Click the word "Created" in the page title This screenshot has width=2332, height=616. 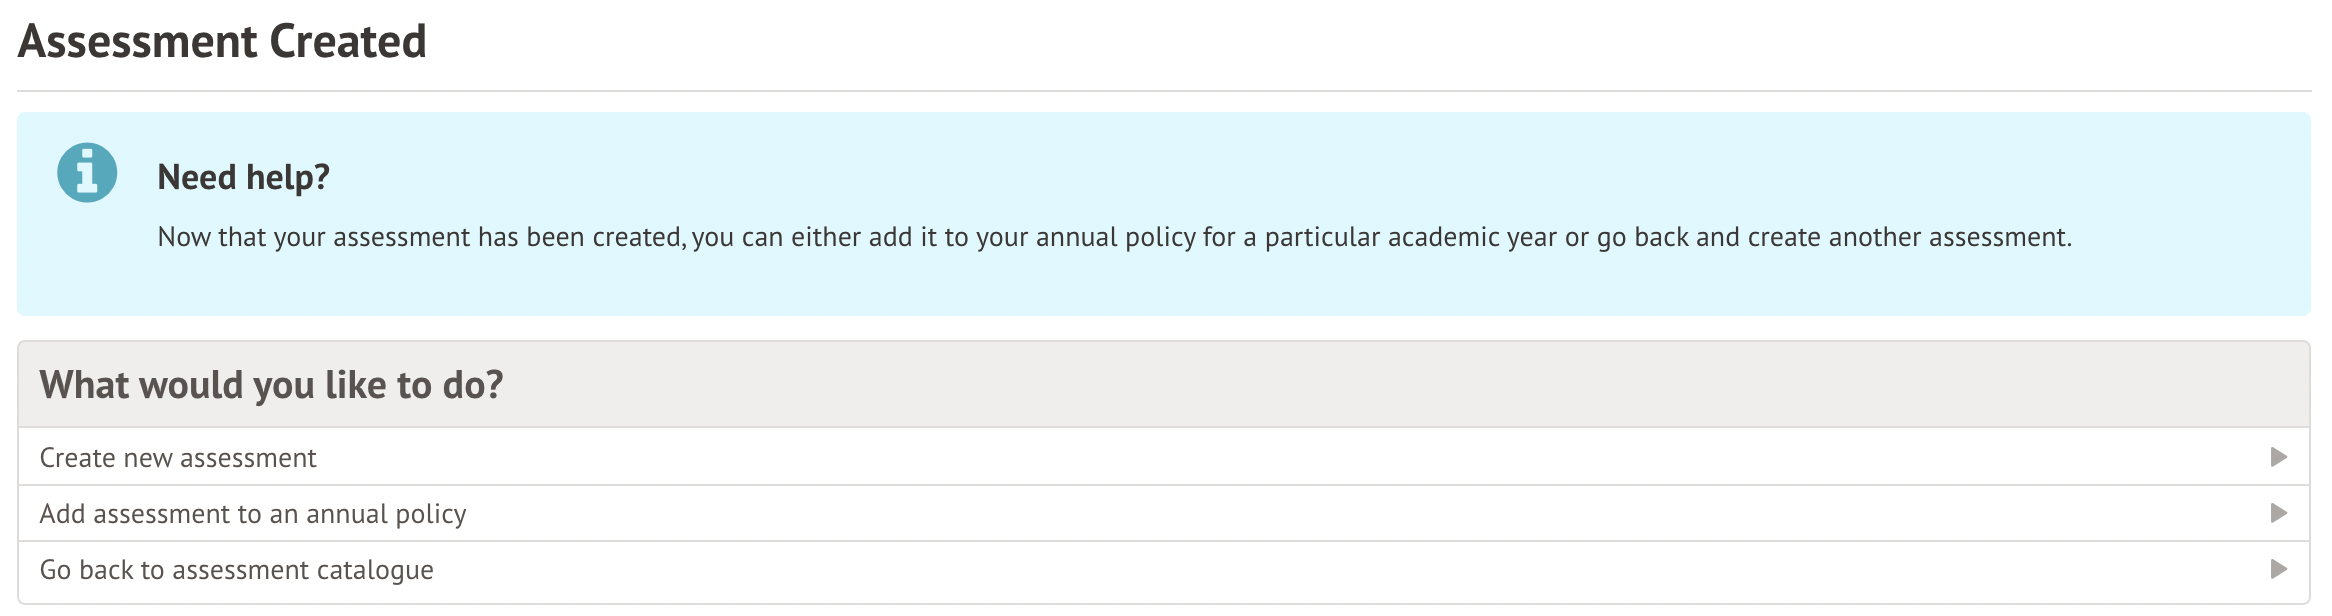[347, 42]
